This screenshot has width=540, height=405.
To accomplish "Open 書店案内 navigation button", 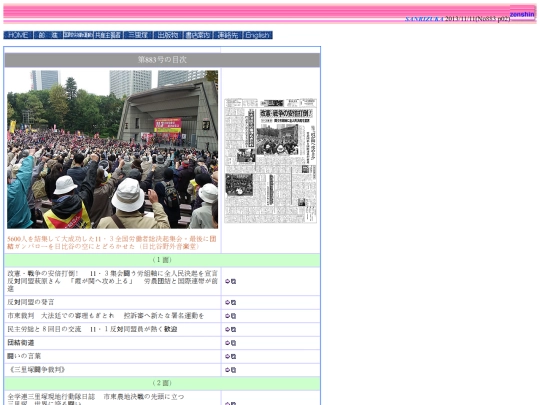I will tap(198, 35).
